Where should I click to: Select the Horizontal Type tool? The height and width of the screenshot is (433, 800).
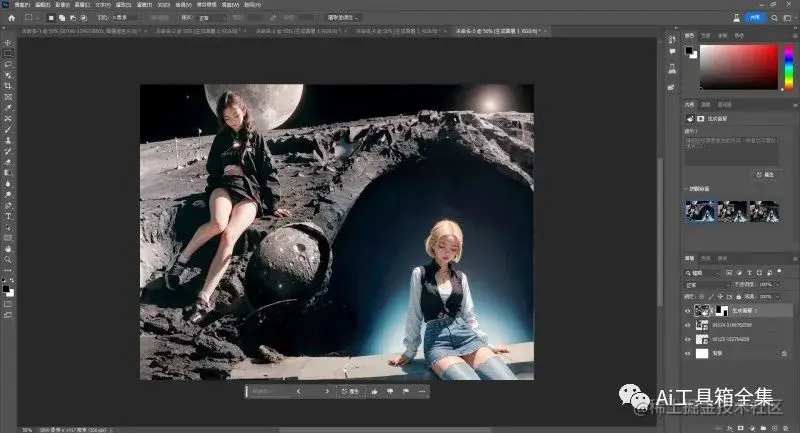pyautogui.click(x=8, y=215)
